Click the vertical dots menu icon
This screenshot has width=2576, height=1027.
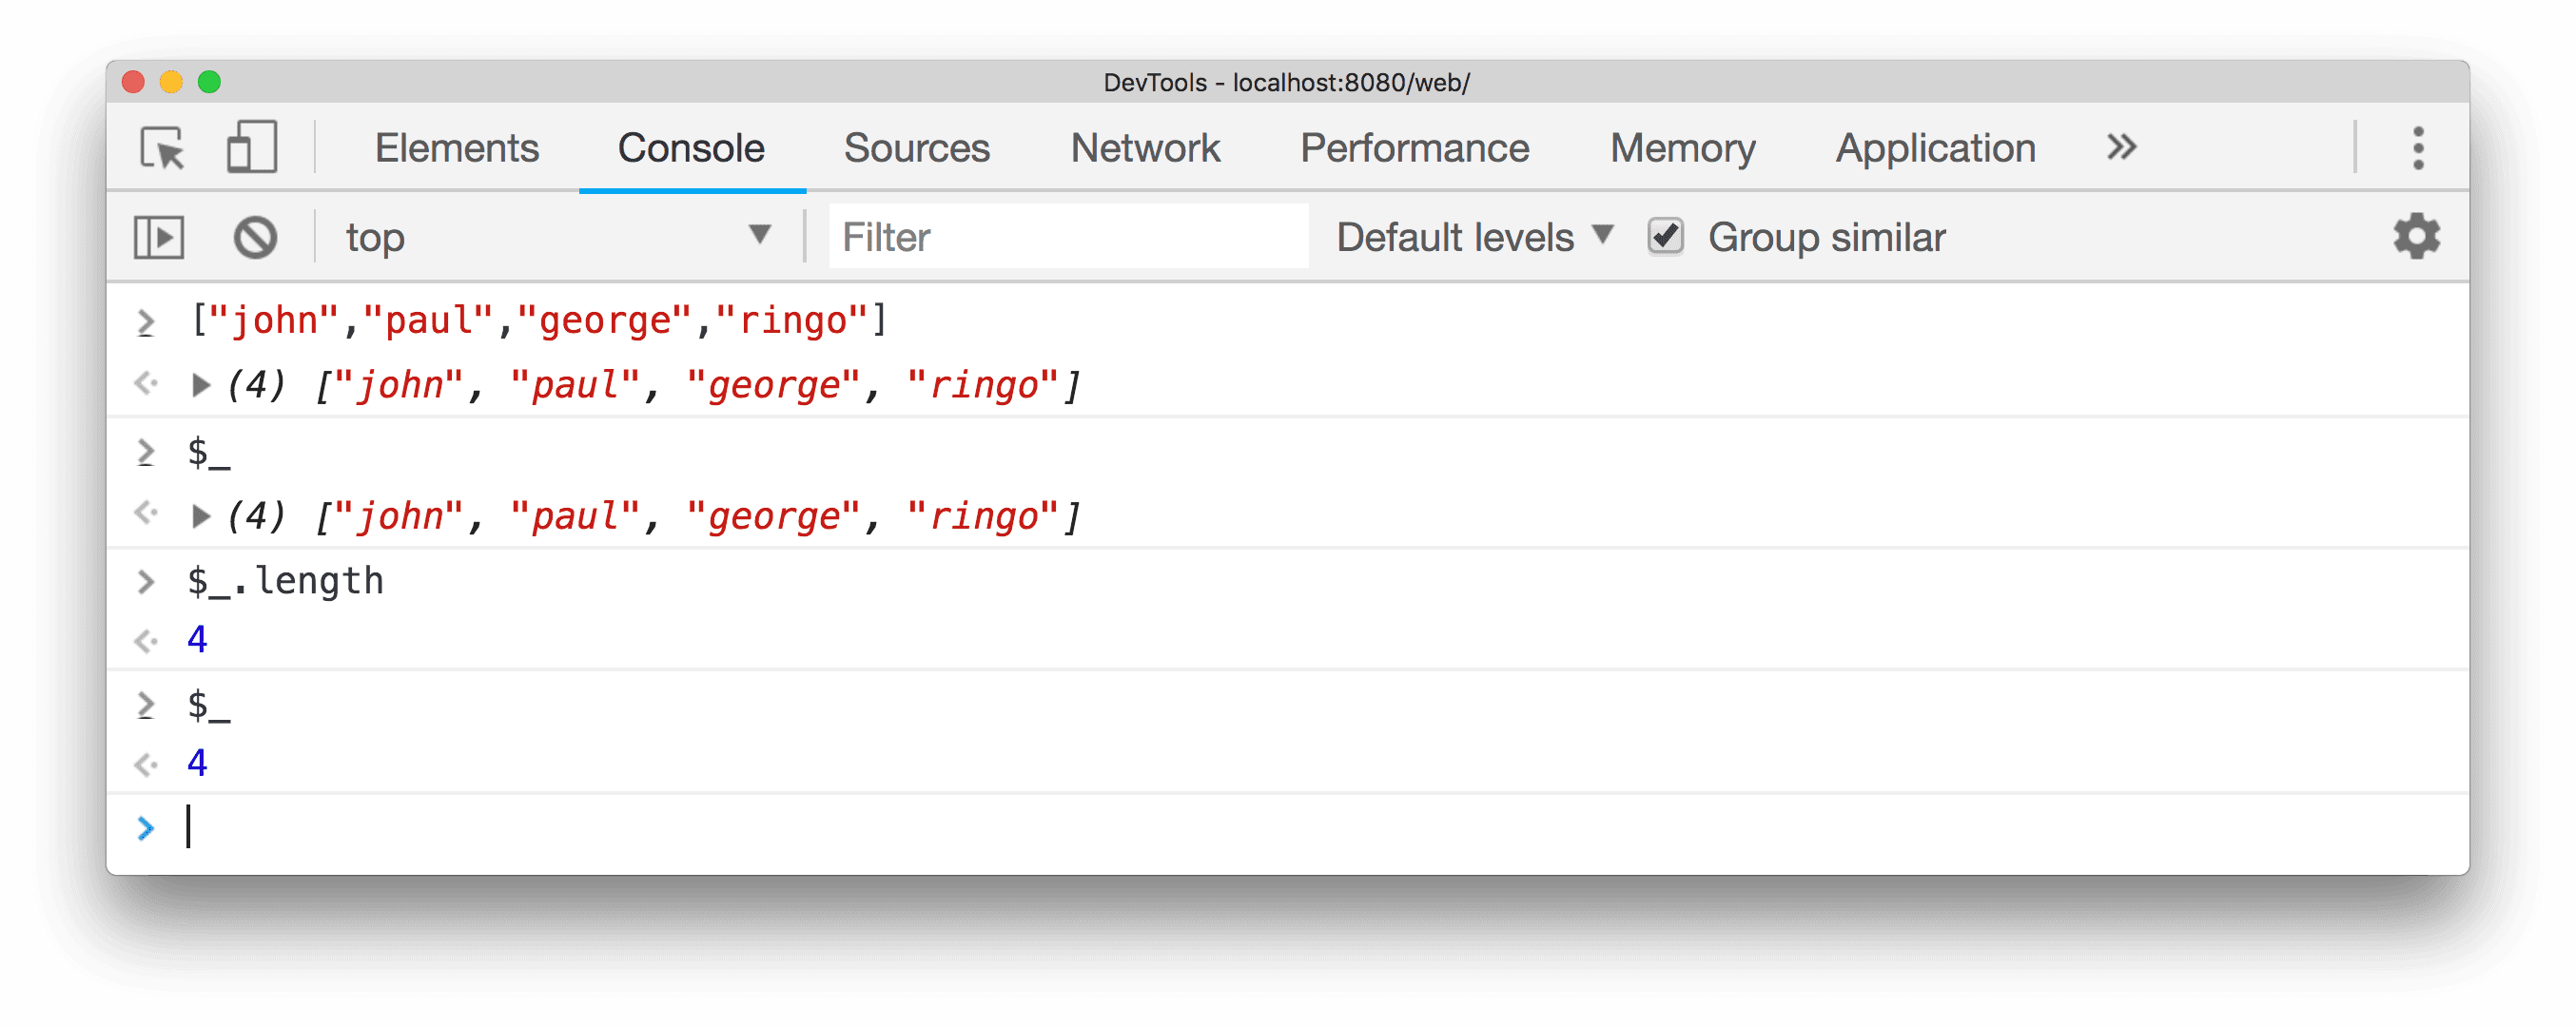coord(2416,148)
